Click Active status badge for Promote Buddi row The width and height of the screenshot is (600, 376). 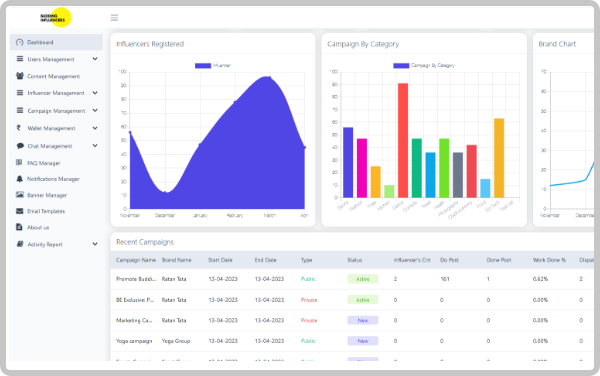pyautogui.click(x=363, y=279)
